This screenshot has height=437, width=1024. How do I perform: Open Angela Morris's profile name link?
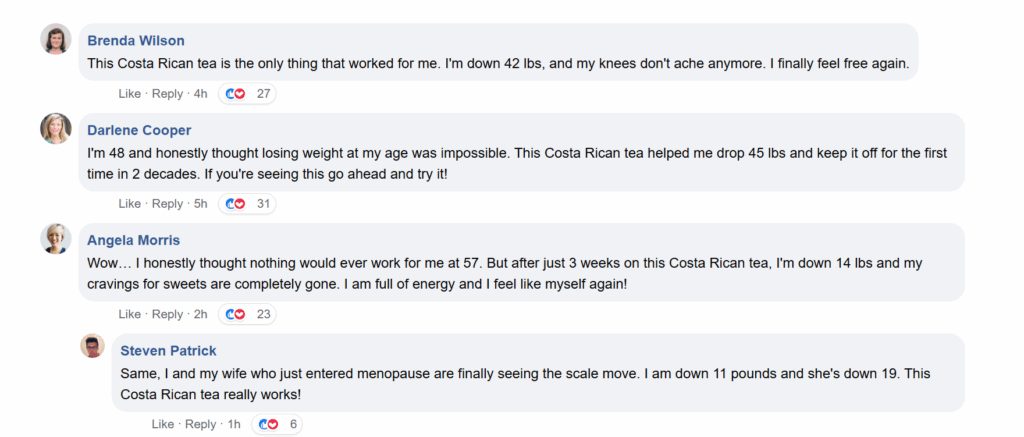[134, 240]
